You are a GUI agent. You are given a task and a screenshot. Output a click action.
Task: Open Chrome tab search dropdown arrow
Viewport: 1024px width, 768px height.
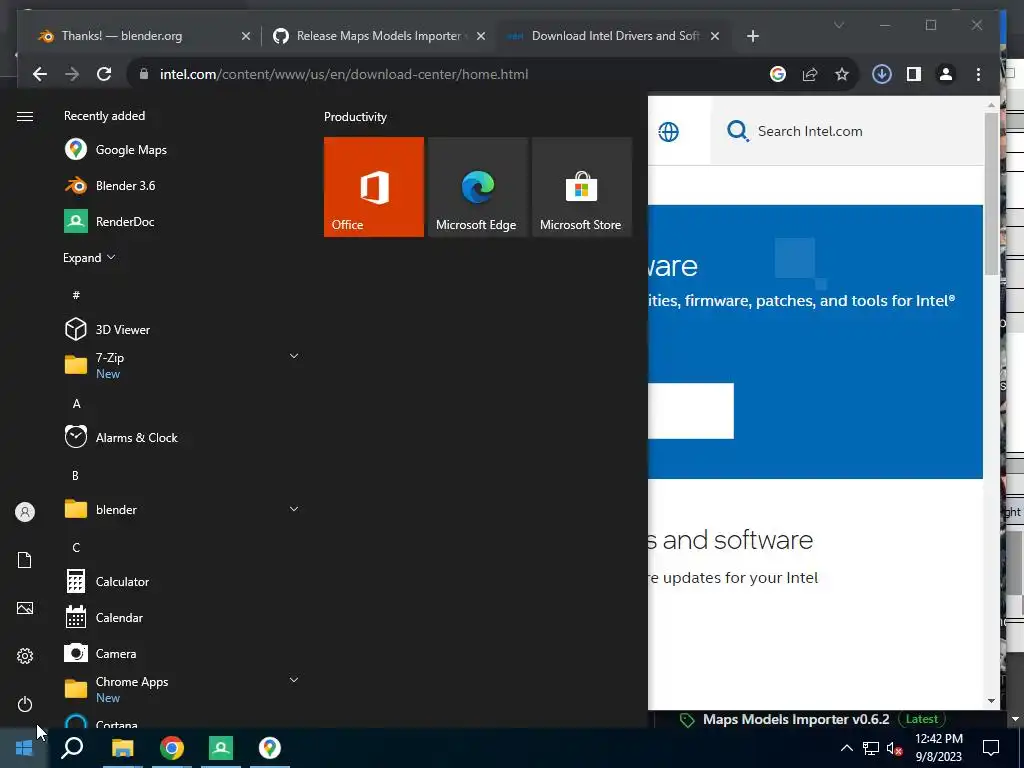click(x=839, y=25)
